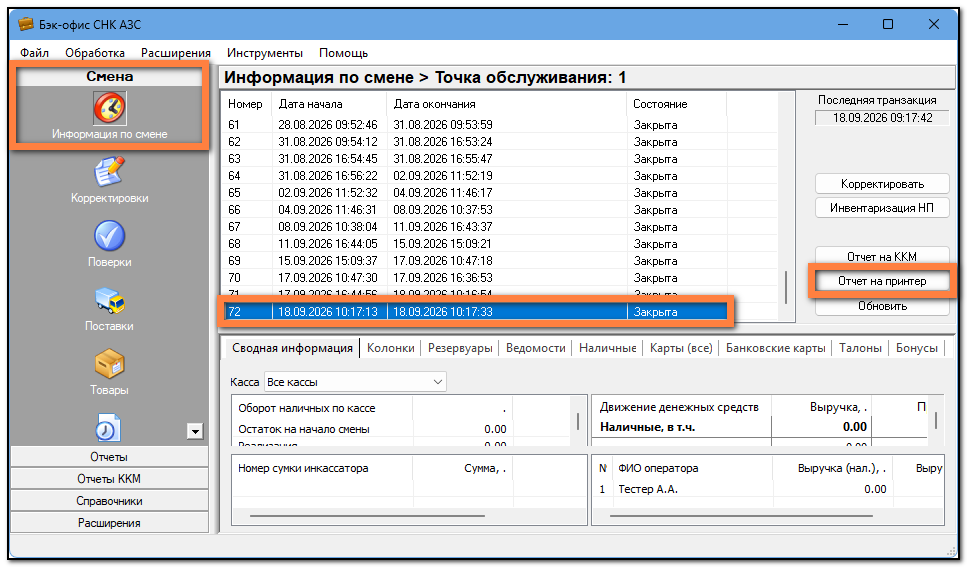Click the Номер сумки инкассатора header
967x567 pixels.
click(x=303, y=468)
